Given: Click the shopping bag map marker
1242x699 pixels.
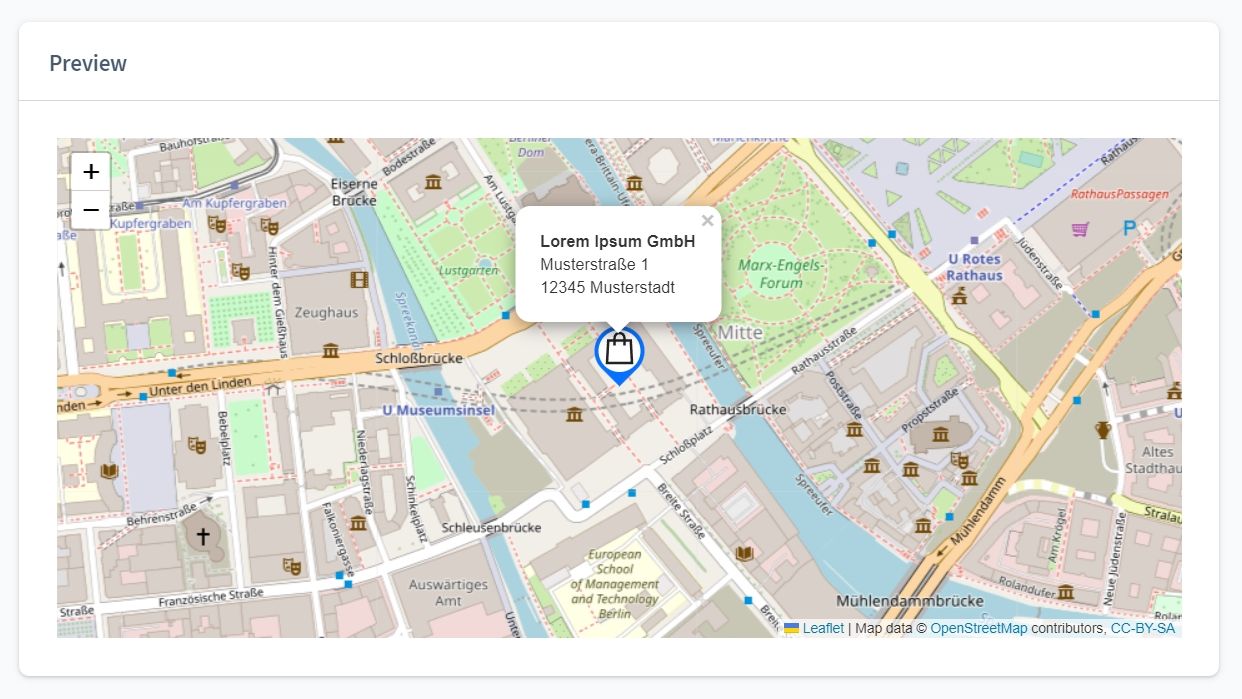Looking at the screenshot, I should point(619,355).
